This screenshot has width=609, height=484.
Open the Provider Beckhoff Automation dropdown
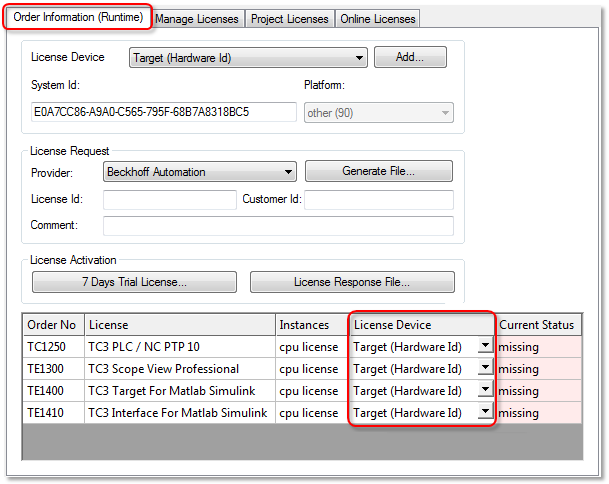point(200,172)
